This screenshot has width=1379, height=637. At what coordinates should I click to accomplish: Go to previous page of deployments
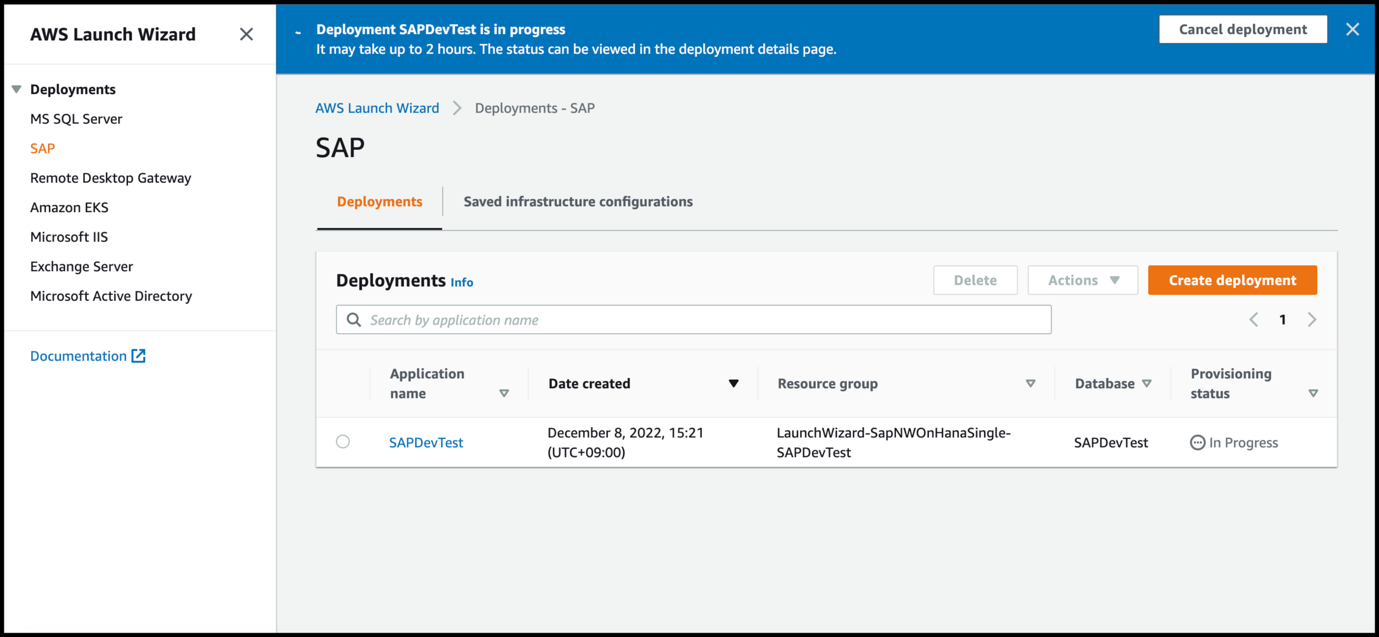tap(1253, 320)
